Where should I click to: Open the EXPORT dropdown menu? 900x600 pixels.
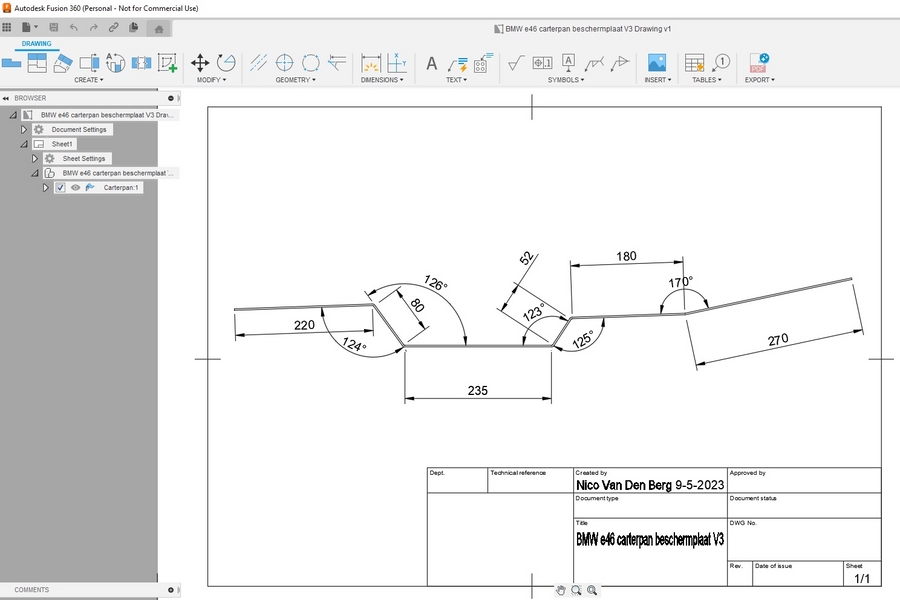[760, 80]
